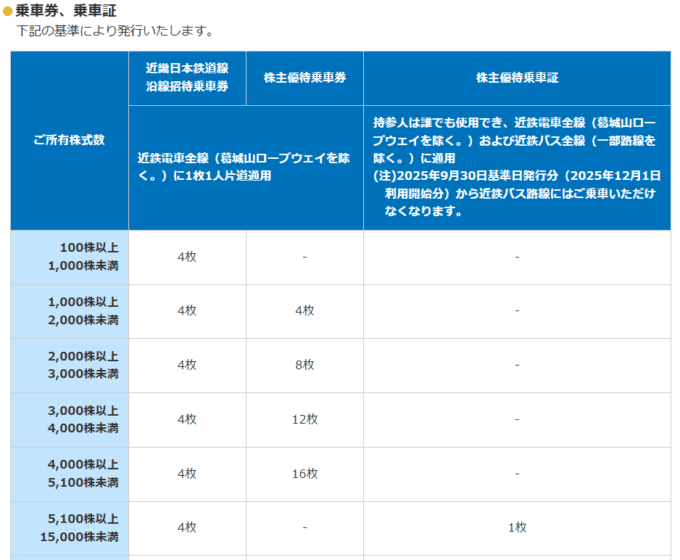Click row label '4,000株以上 5,100株未満'

[69, 474]
